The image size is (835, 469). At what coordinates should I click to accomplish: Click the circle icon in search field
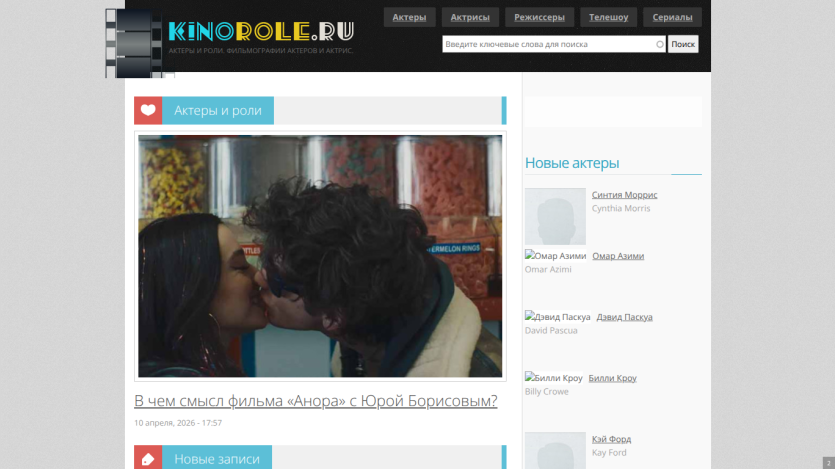(x=660, y=44)
